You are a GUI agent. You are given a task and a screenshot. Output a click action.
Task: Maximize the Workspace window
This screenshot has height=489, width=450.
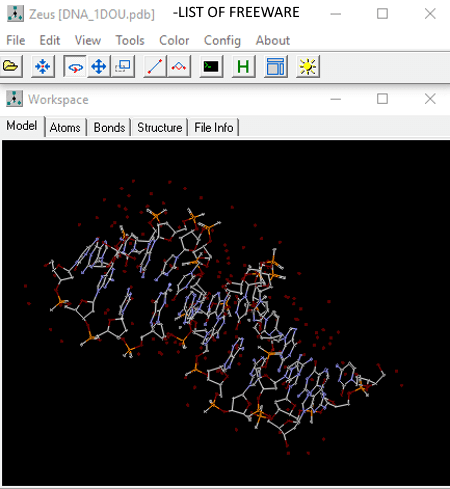coord(382,99)
